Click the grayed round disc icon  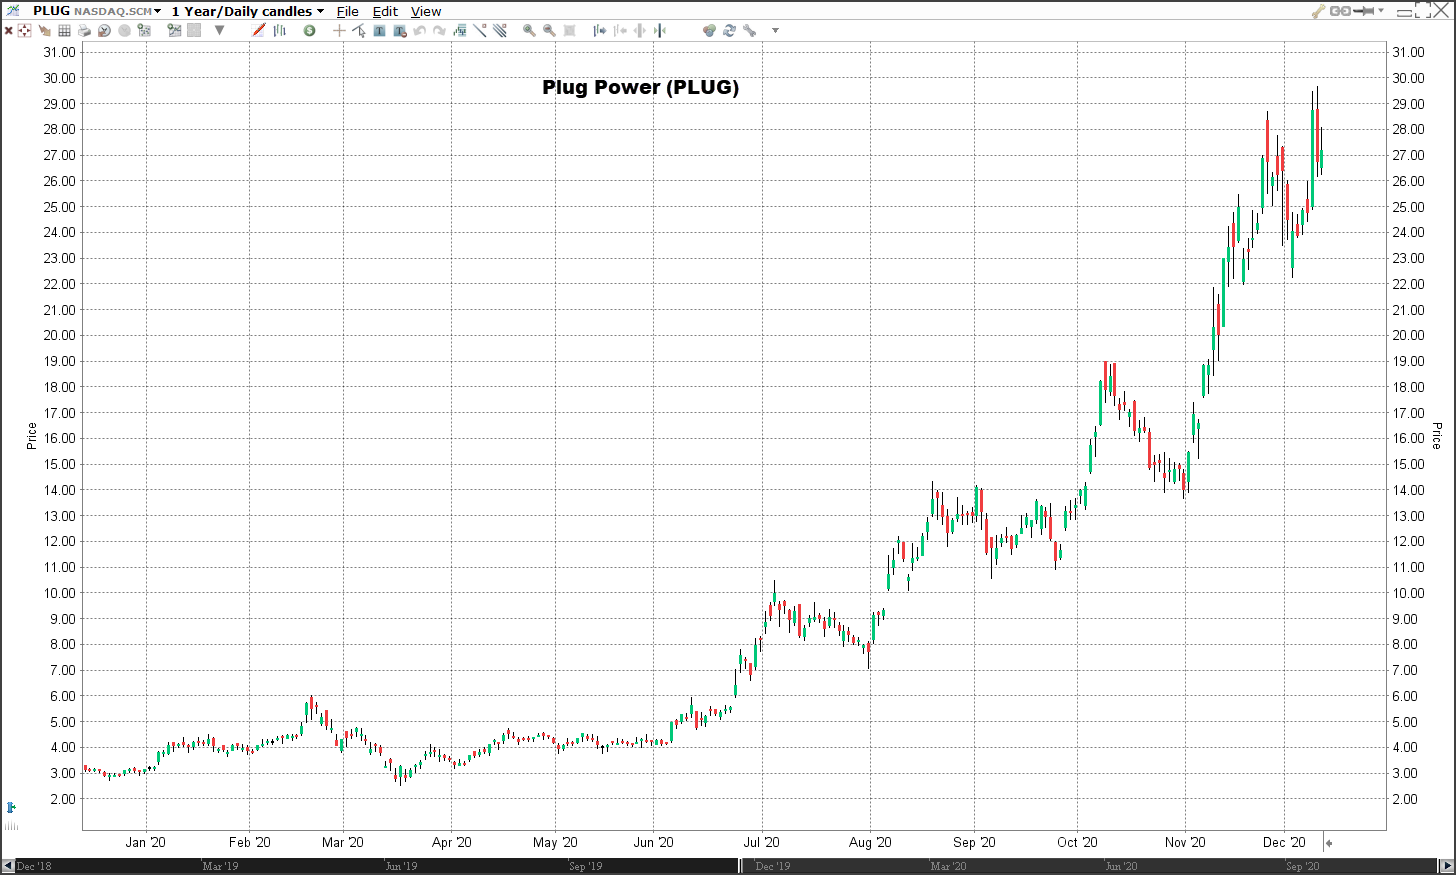[x=124, y=31]
